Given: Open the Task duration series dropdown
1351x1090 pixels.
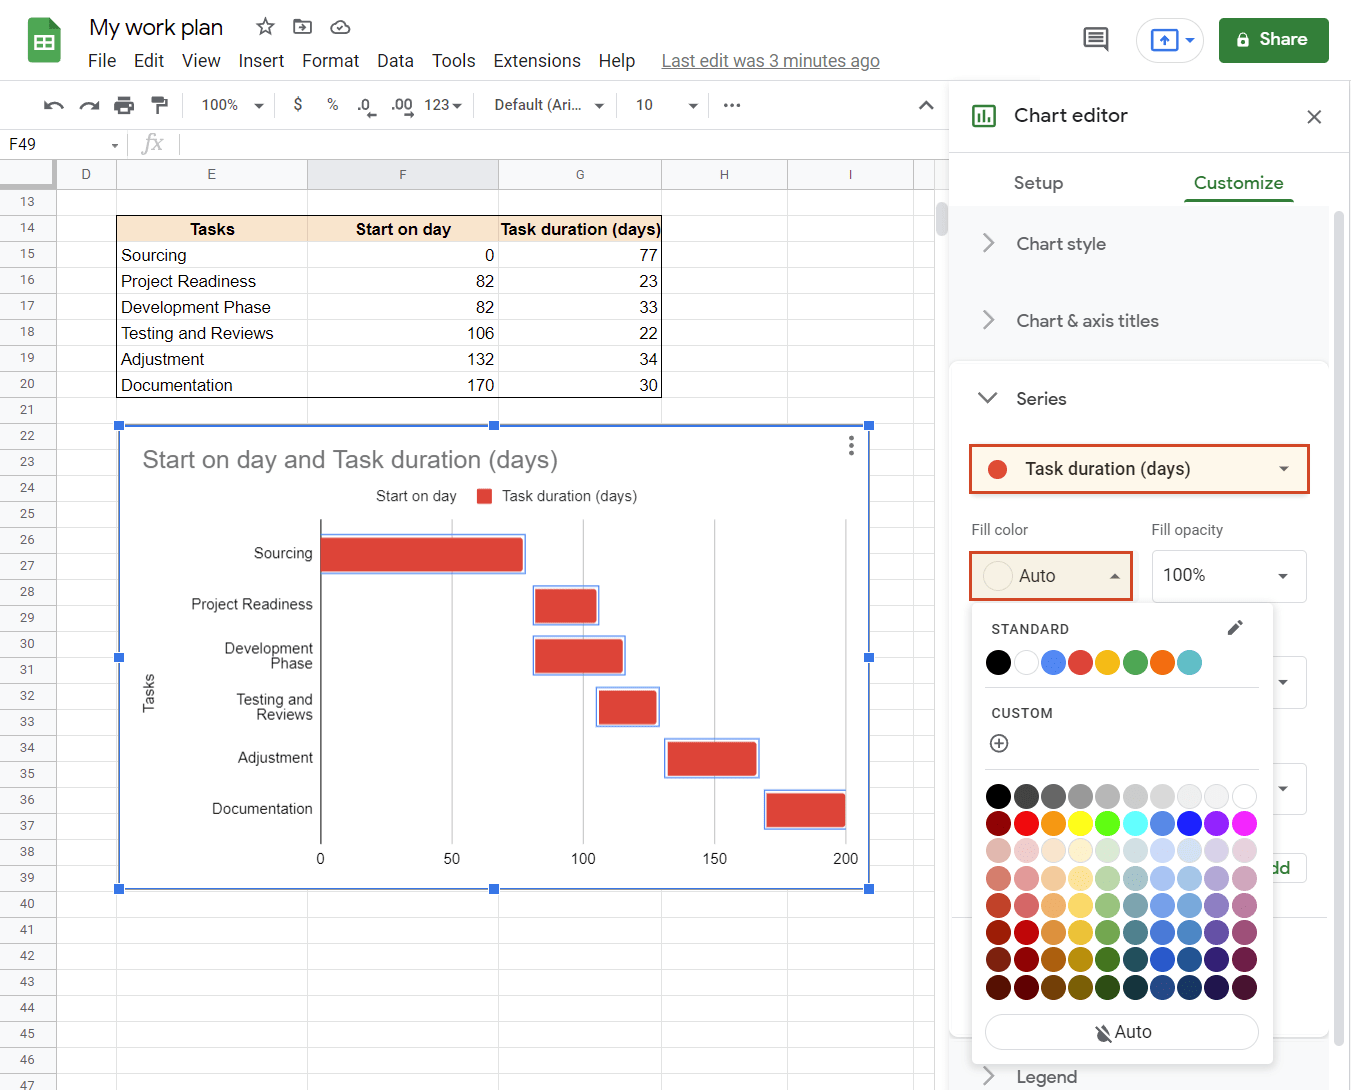Looking at the screenshot, I should 1139,469.
